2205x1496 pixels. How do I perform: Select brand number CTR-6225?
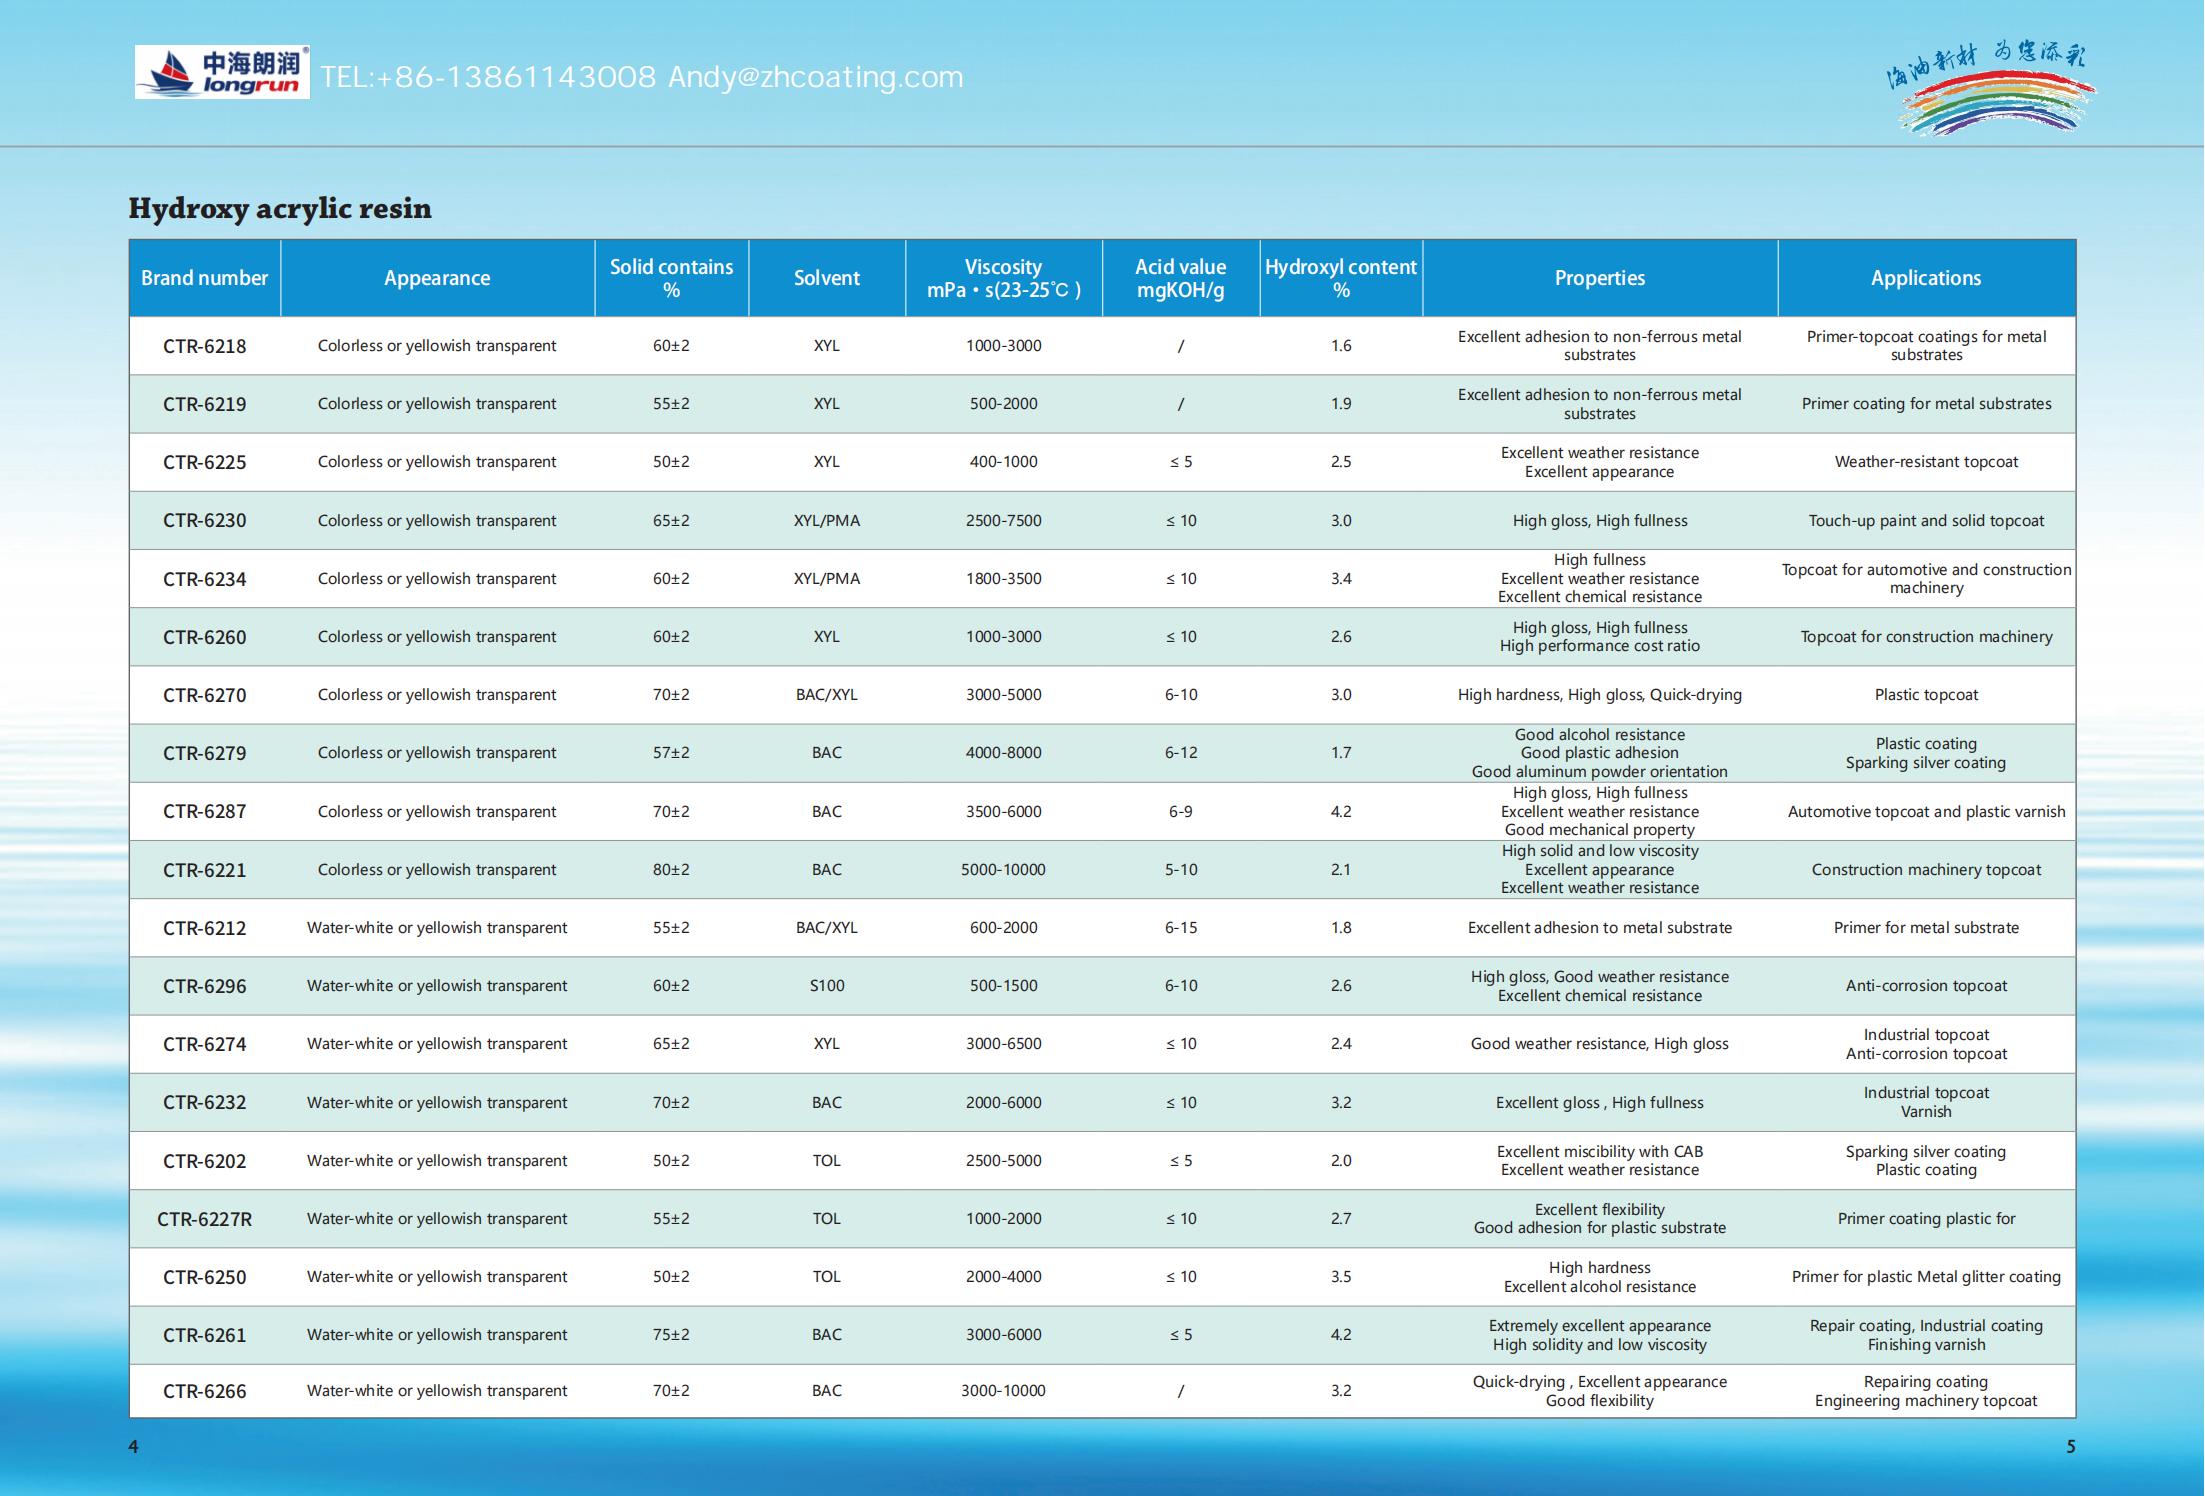(x=204, y=462)
